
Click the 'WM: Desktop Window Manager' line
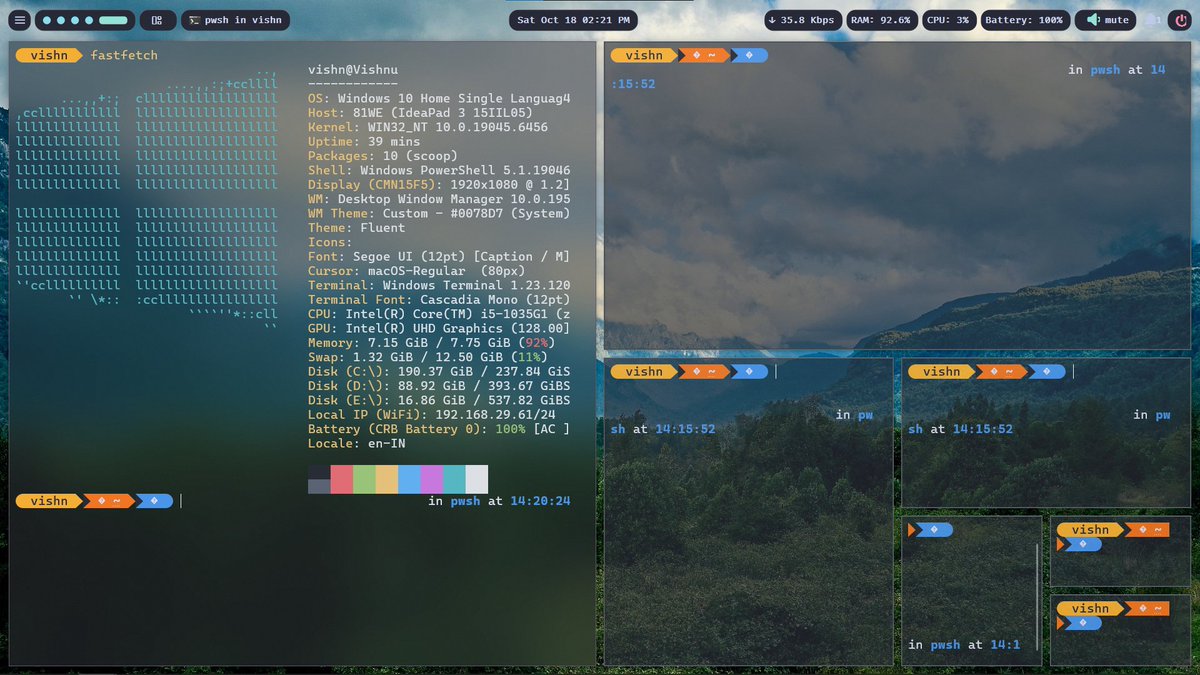(x=439, y=199)
